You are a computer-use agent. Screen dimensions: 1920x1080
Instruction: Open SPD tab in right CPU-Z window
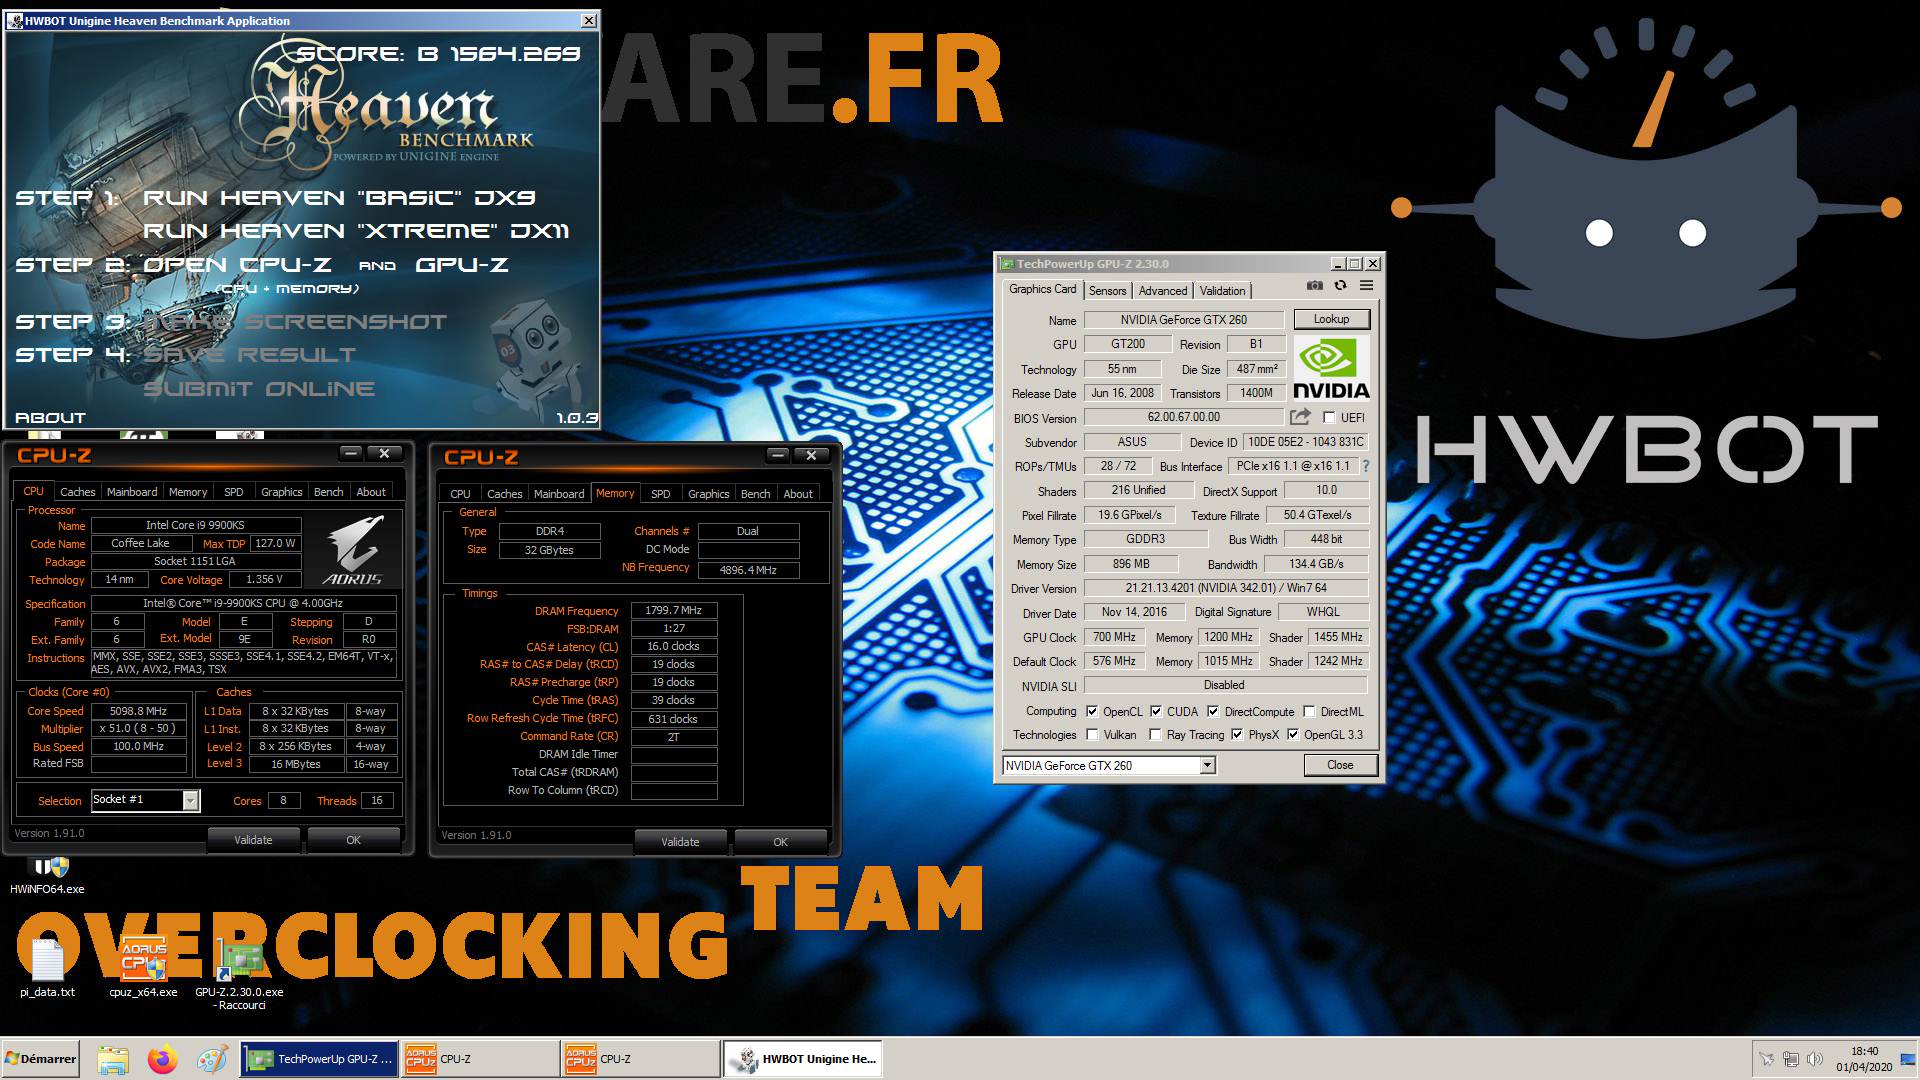660,494
